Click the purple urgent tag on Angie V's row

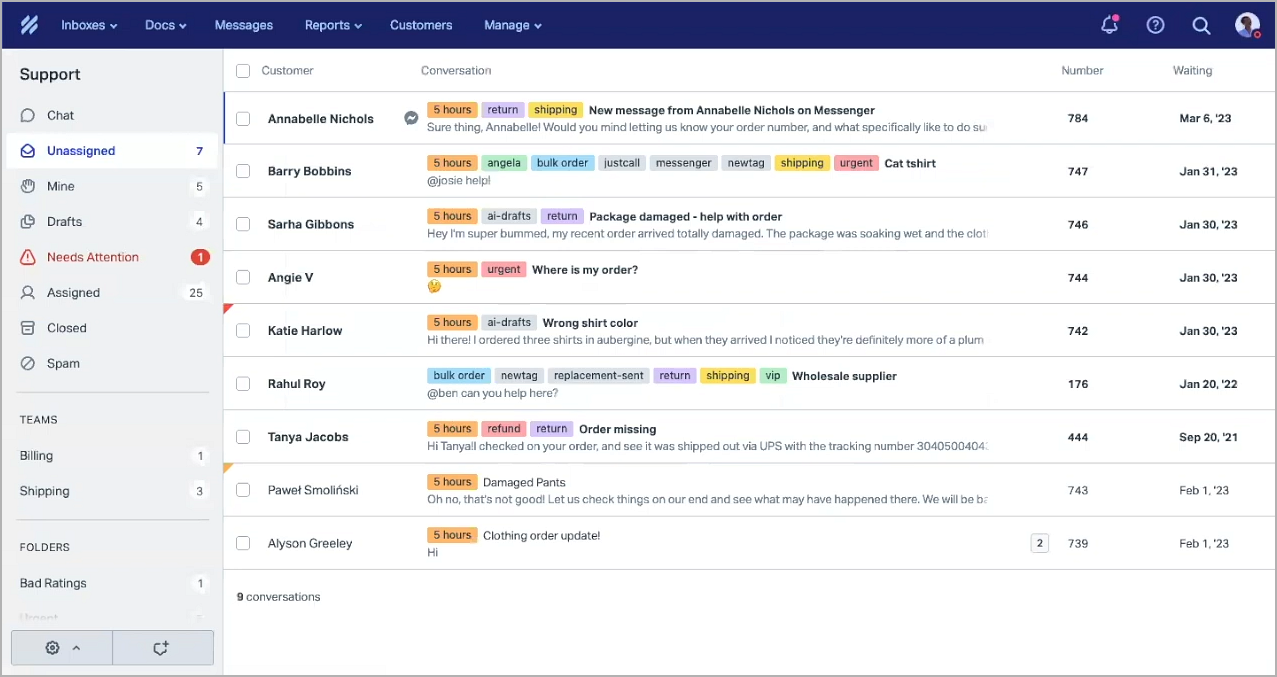pyautogui.click(x=503, y=269)
